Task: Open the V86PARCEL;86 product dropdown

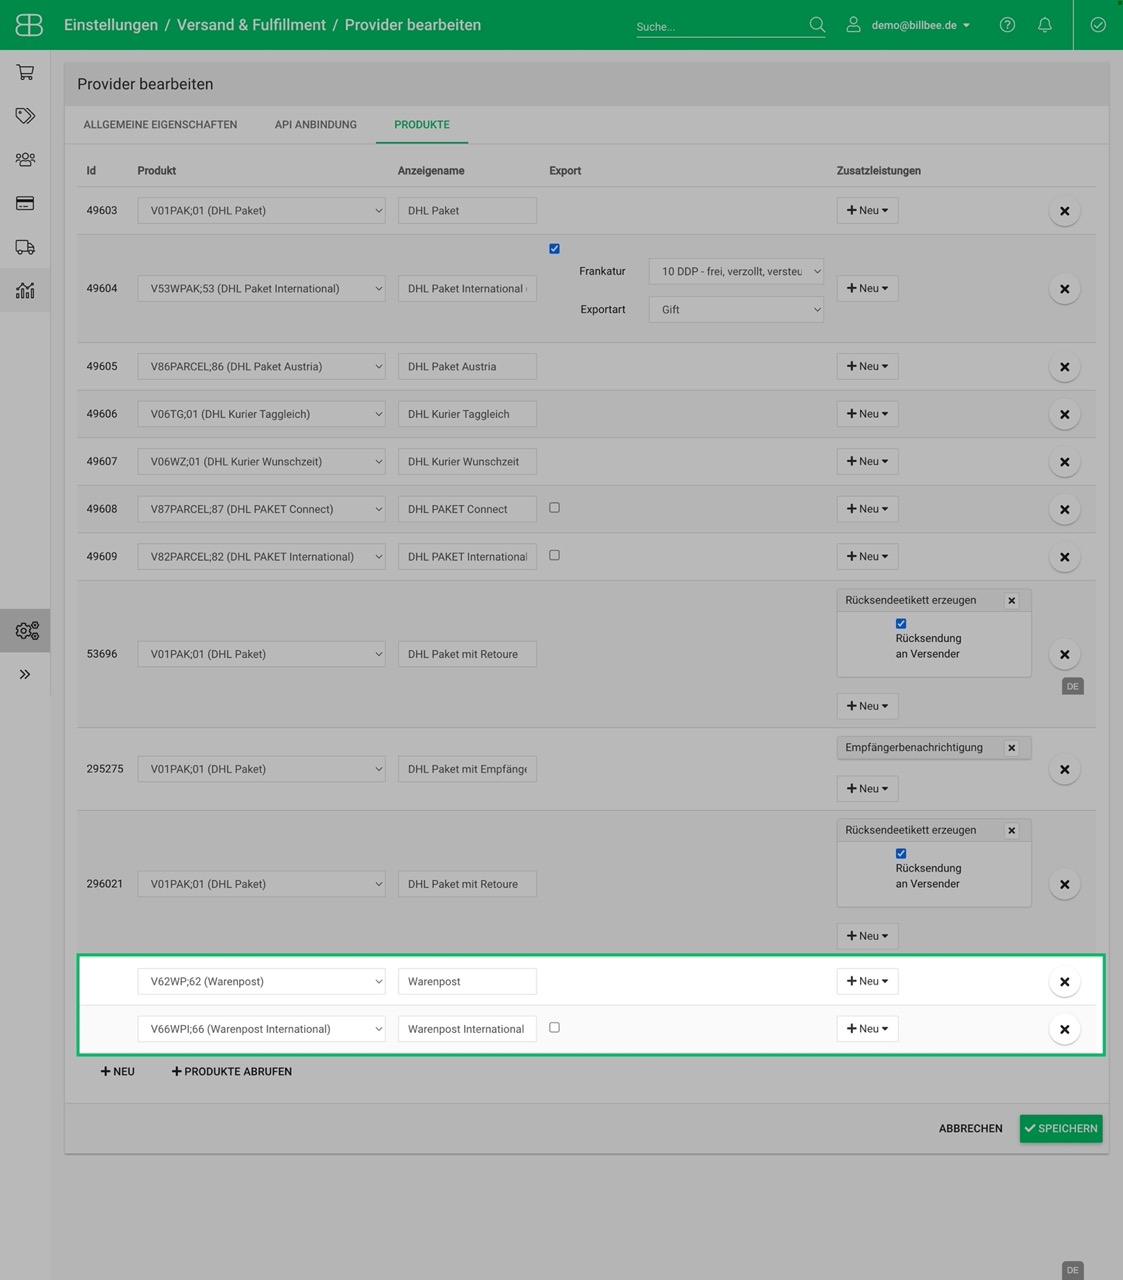Action: [261, 366]
